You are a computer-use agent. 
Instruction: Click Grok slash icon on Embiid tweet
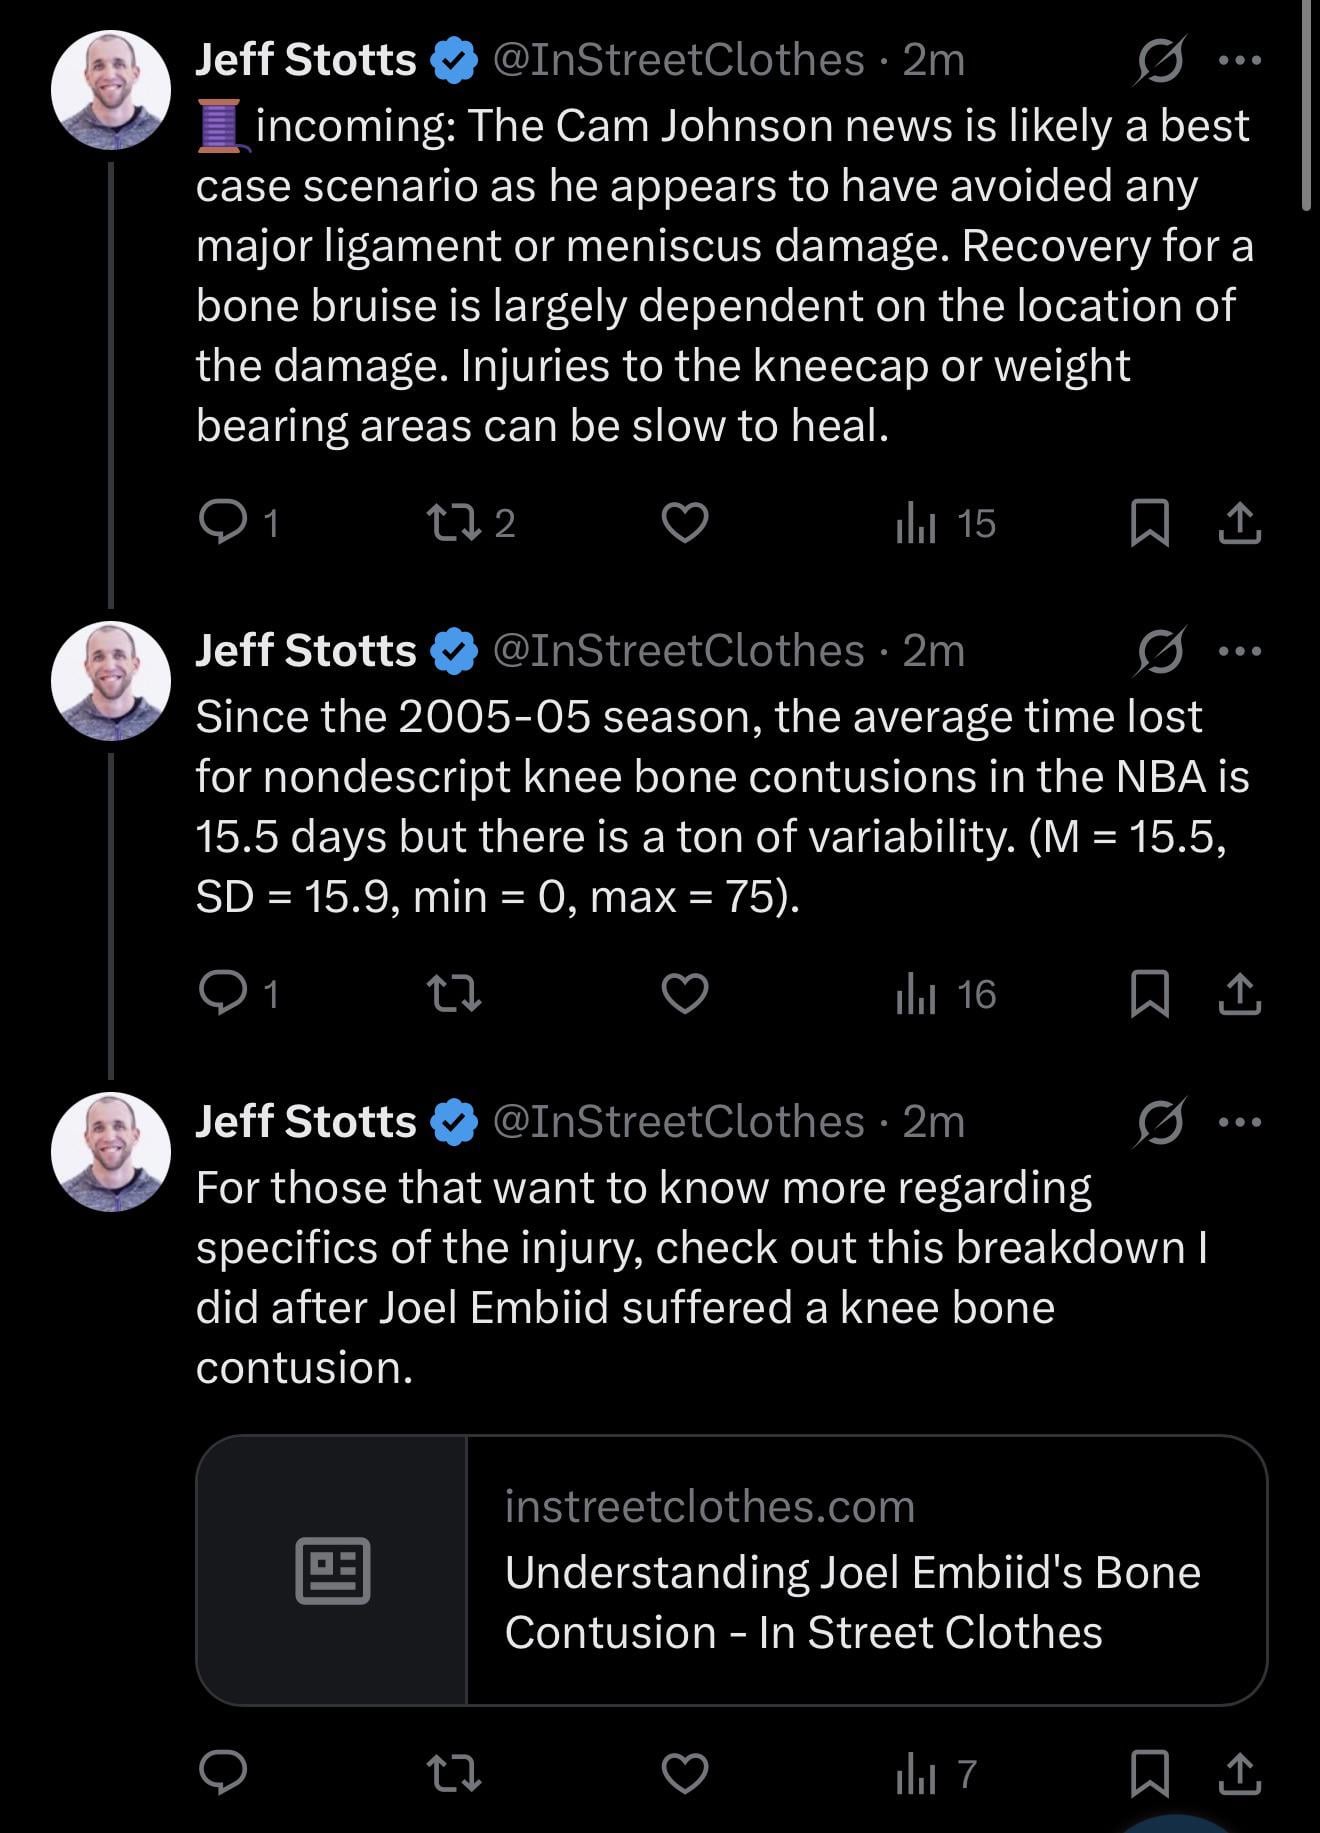1160,1122
